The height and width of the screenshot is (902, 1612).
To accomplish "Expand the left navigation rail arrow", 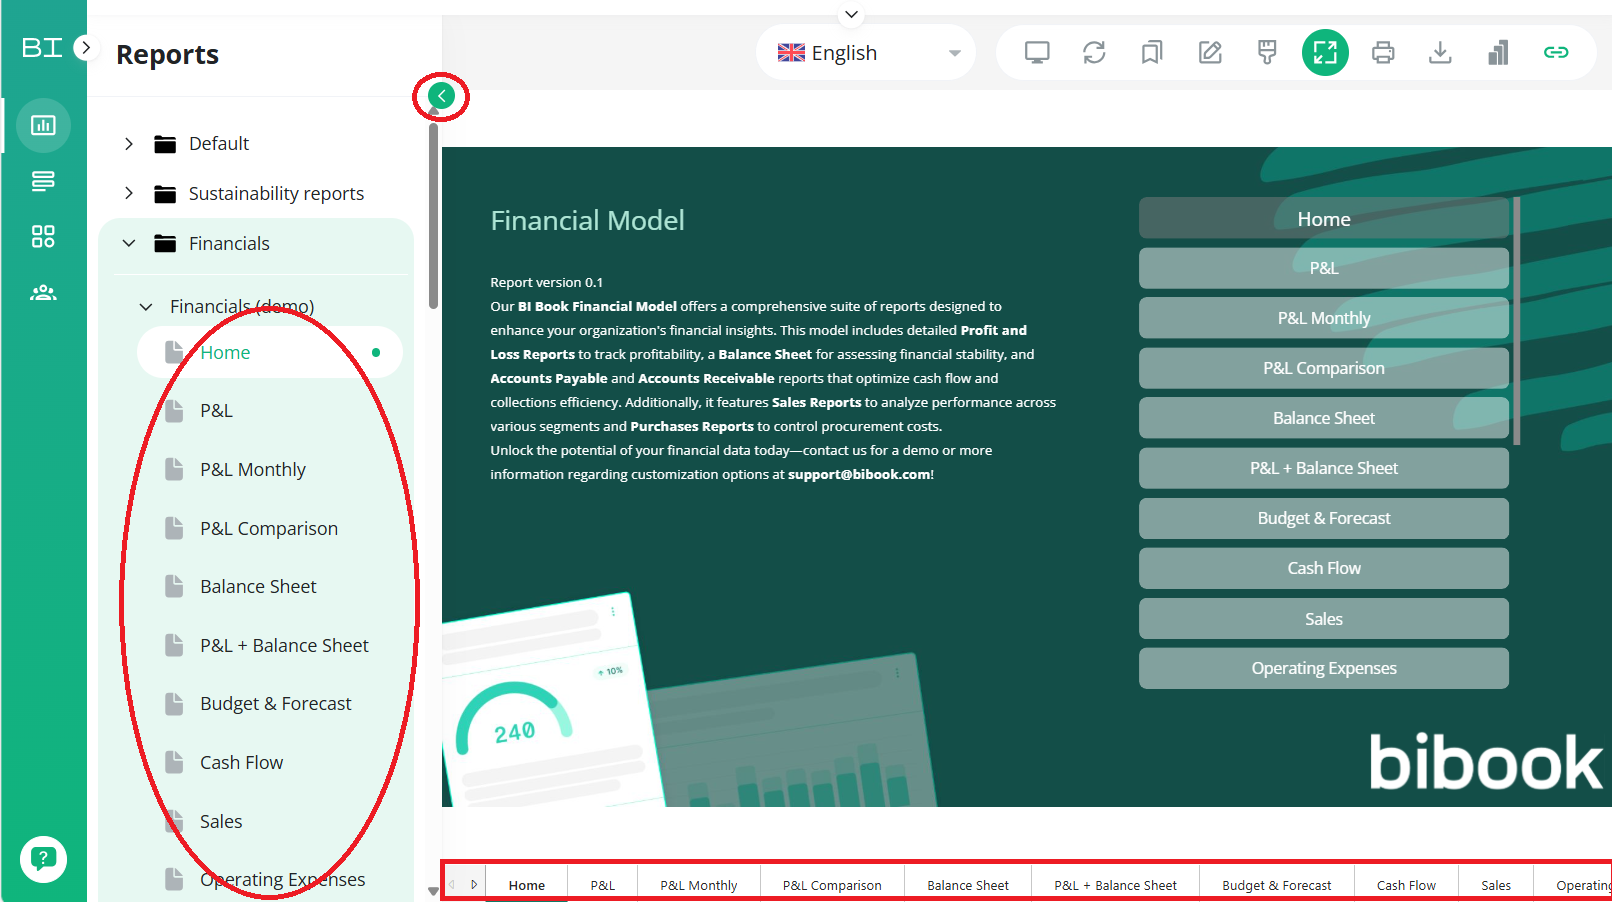I will (x=86, y=47).
